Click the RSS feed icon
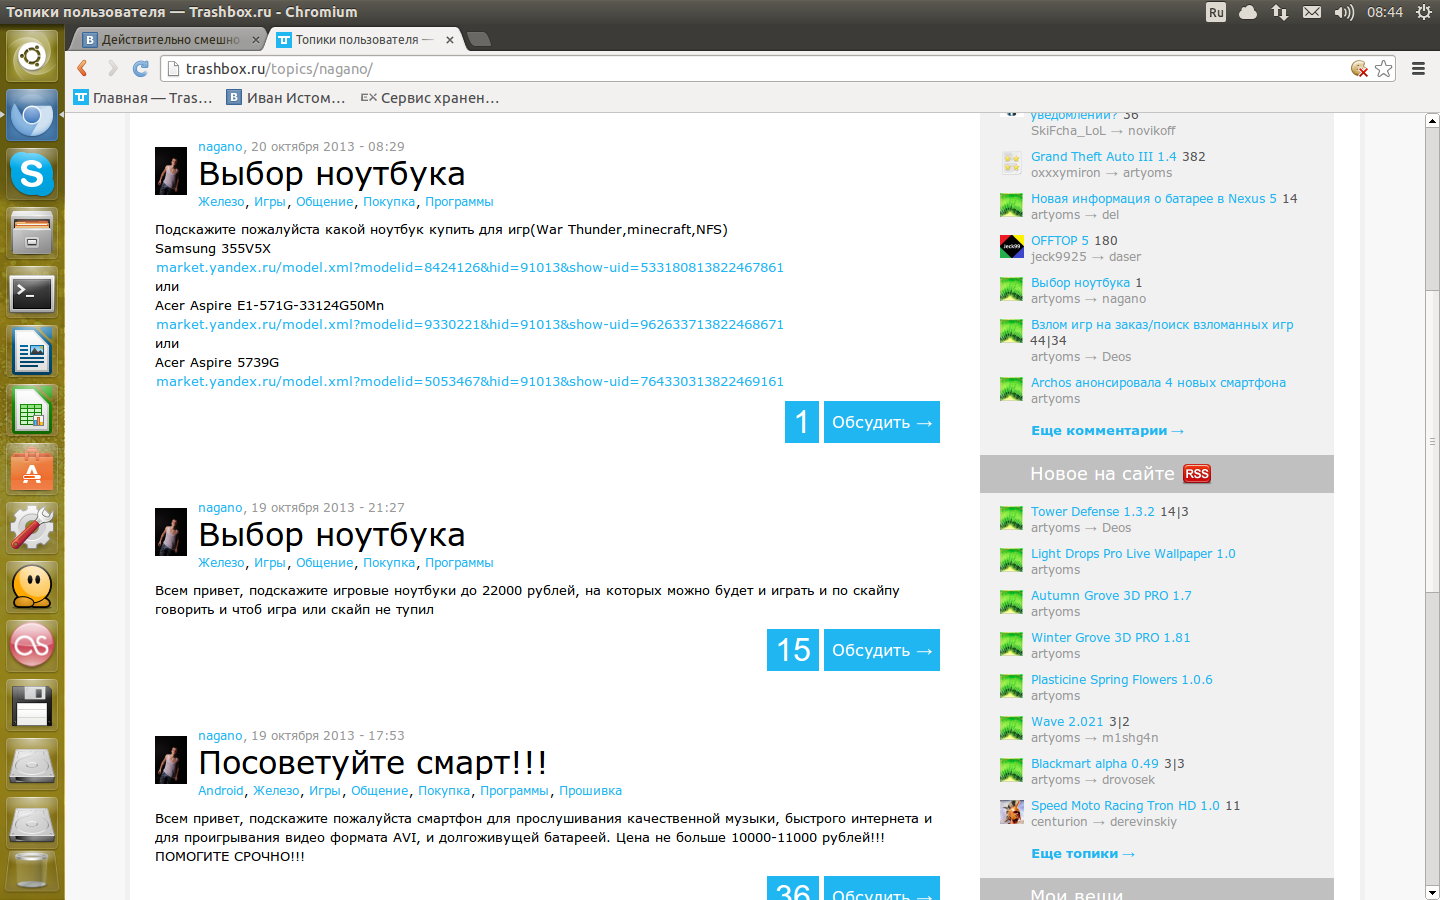1440x900 pixels. [1197, 474]
